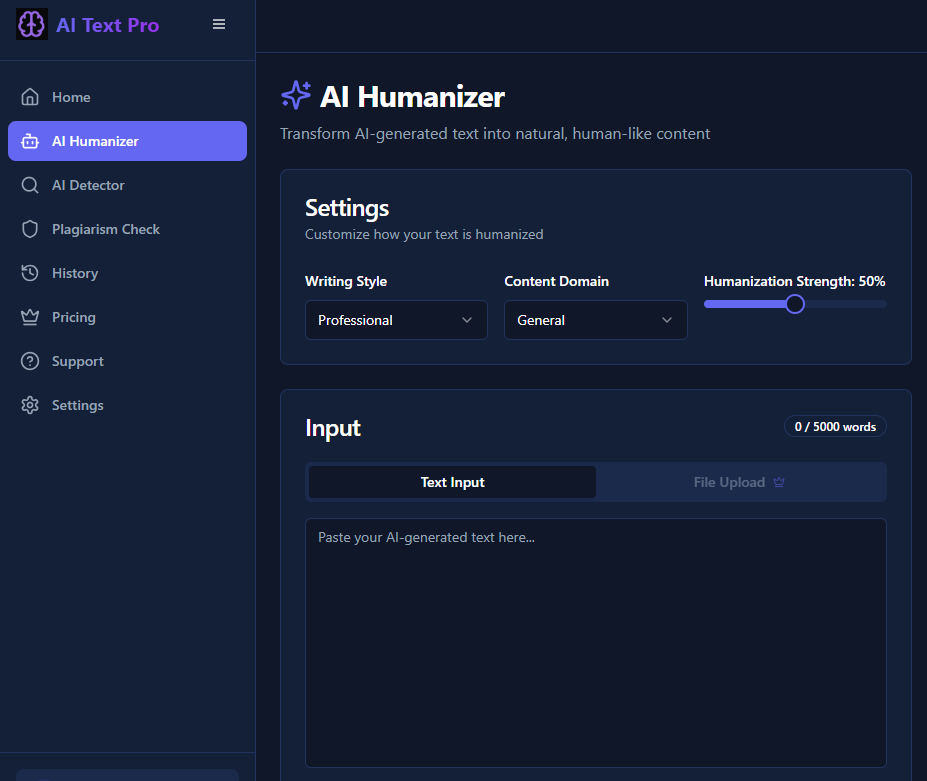Navigate to Pricing in the sidebar
This screenshot has height=781, width=927.
tap(74, 316)
